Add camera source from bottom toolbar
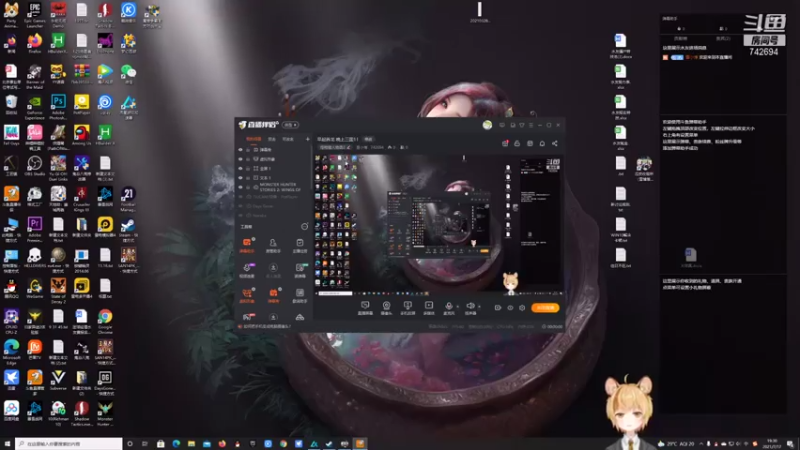Viewport: 800px width, 450px height. tap(386, 308)
